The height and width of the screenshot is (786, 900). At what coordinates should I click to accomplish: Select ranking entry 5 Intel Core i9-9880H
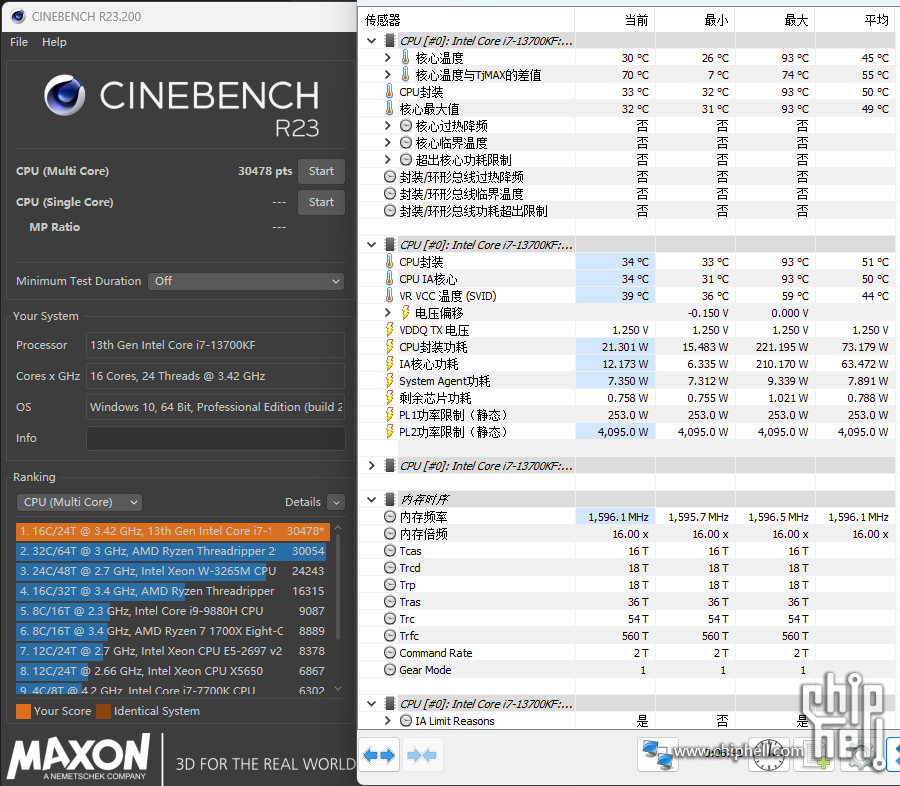pyautogui.click(x=173, y=611)
